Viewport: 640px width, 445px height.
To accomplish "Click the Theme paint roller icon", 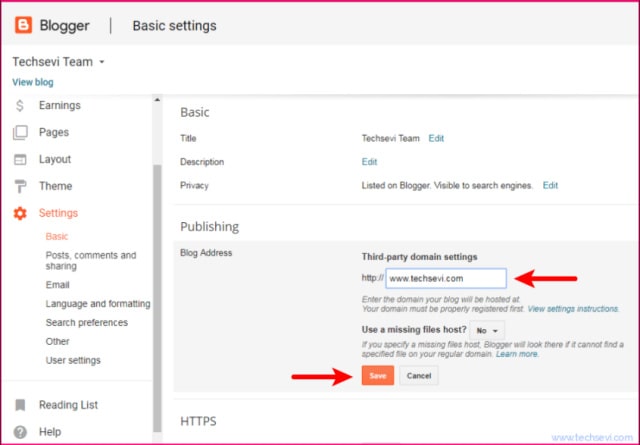I will tap(20, 186).
